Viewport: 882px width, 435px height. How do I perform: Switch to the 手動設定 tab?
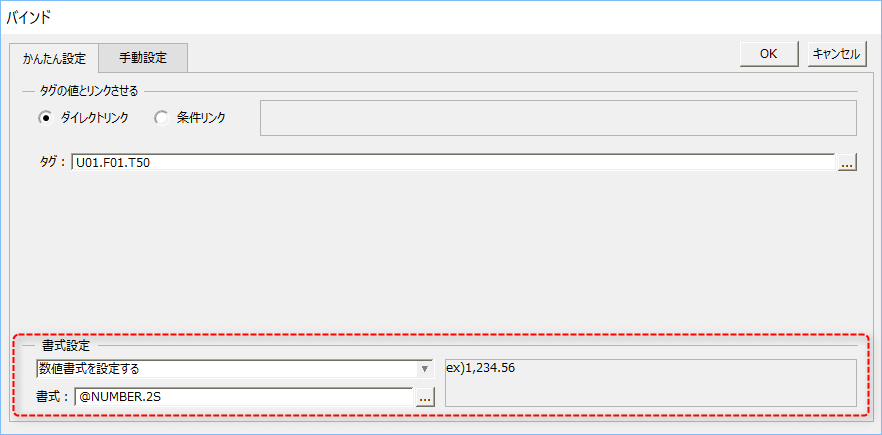click(143, 58)
